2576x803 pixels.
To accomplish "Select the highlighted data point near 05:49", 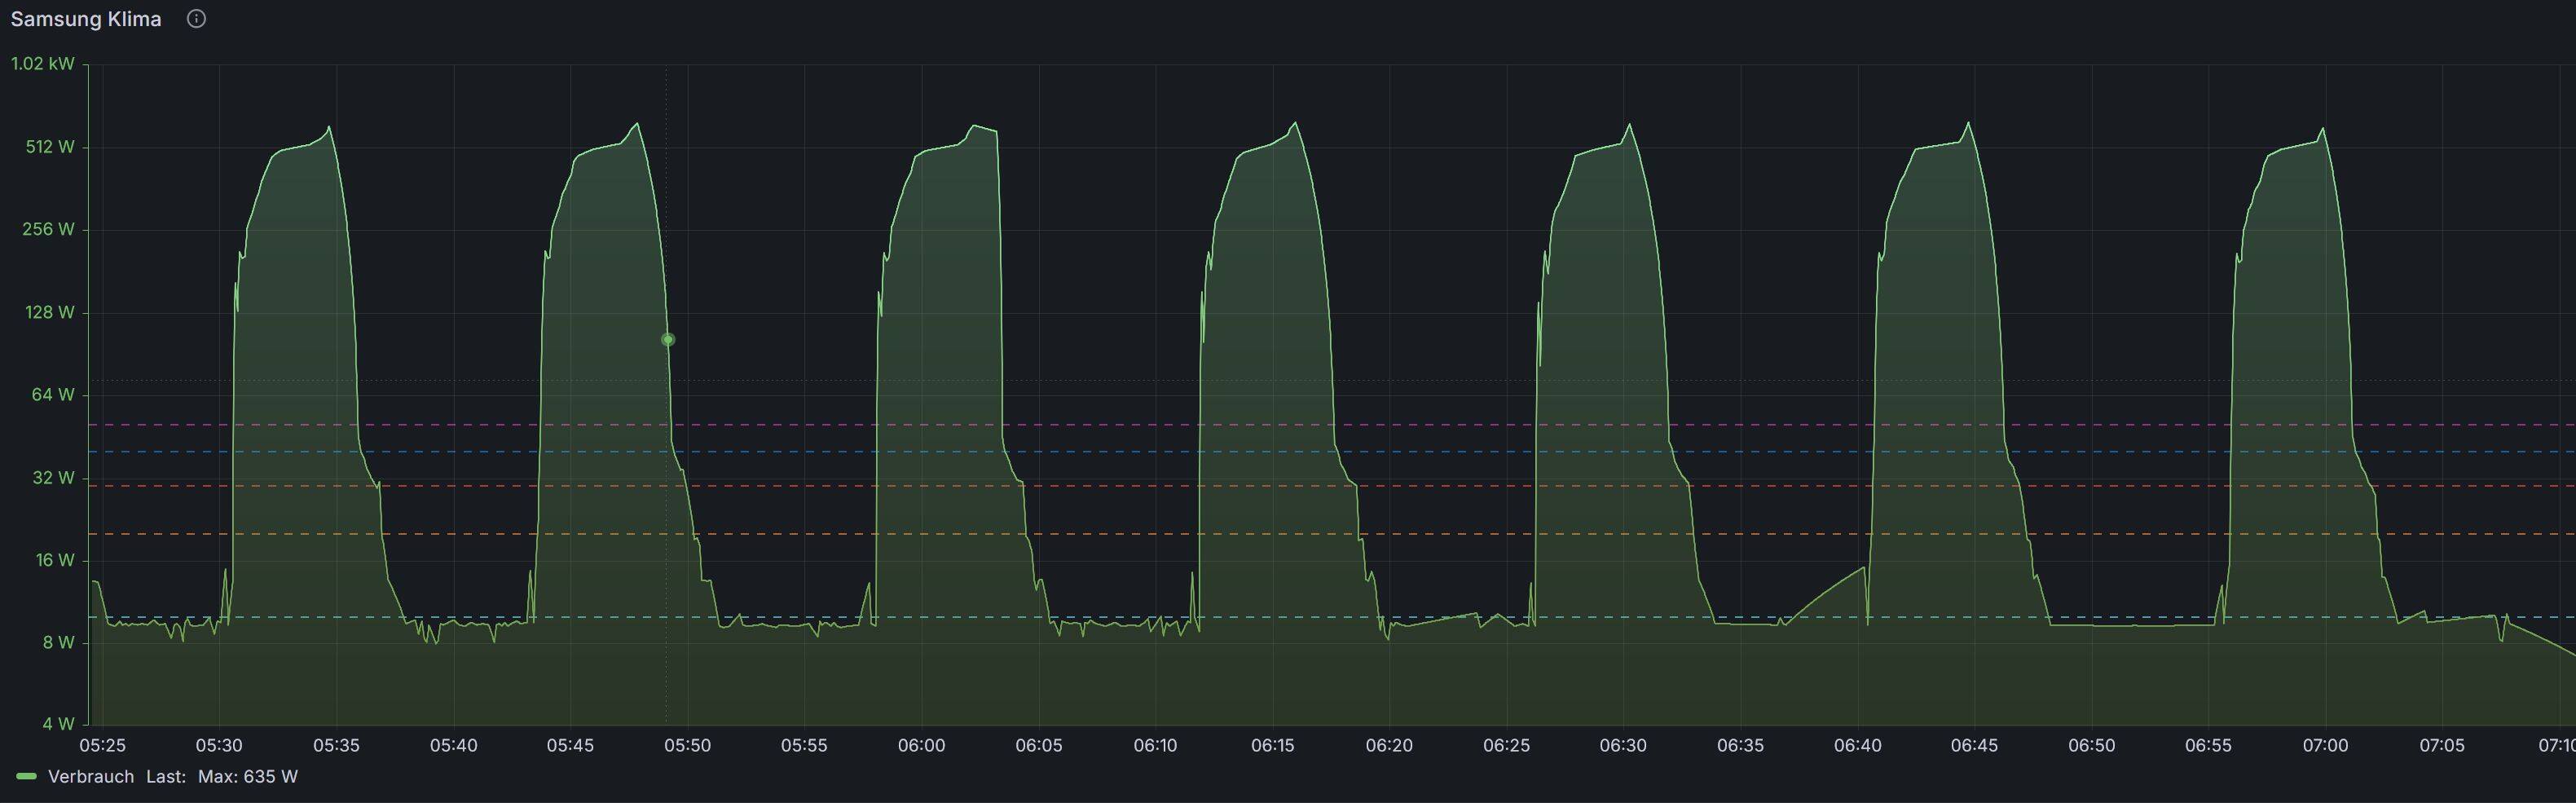I will [668, 340].
